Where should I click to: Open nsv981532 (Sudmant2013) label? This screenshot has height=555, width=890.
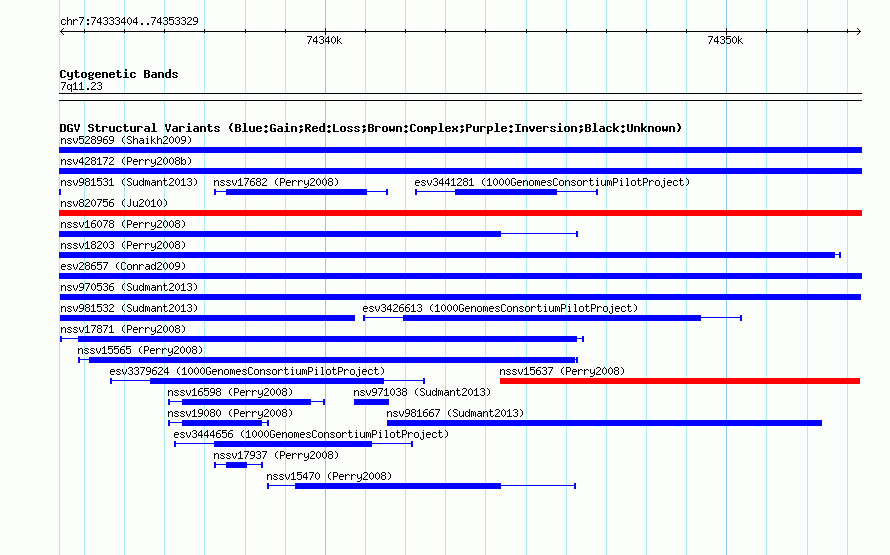point(129,308)
